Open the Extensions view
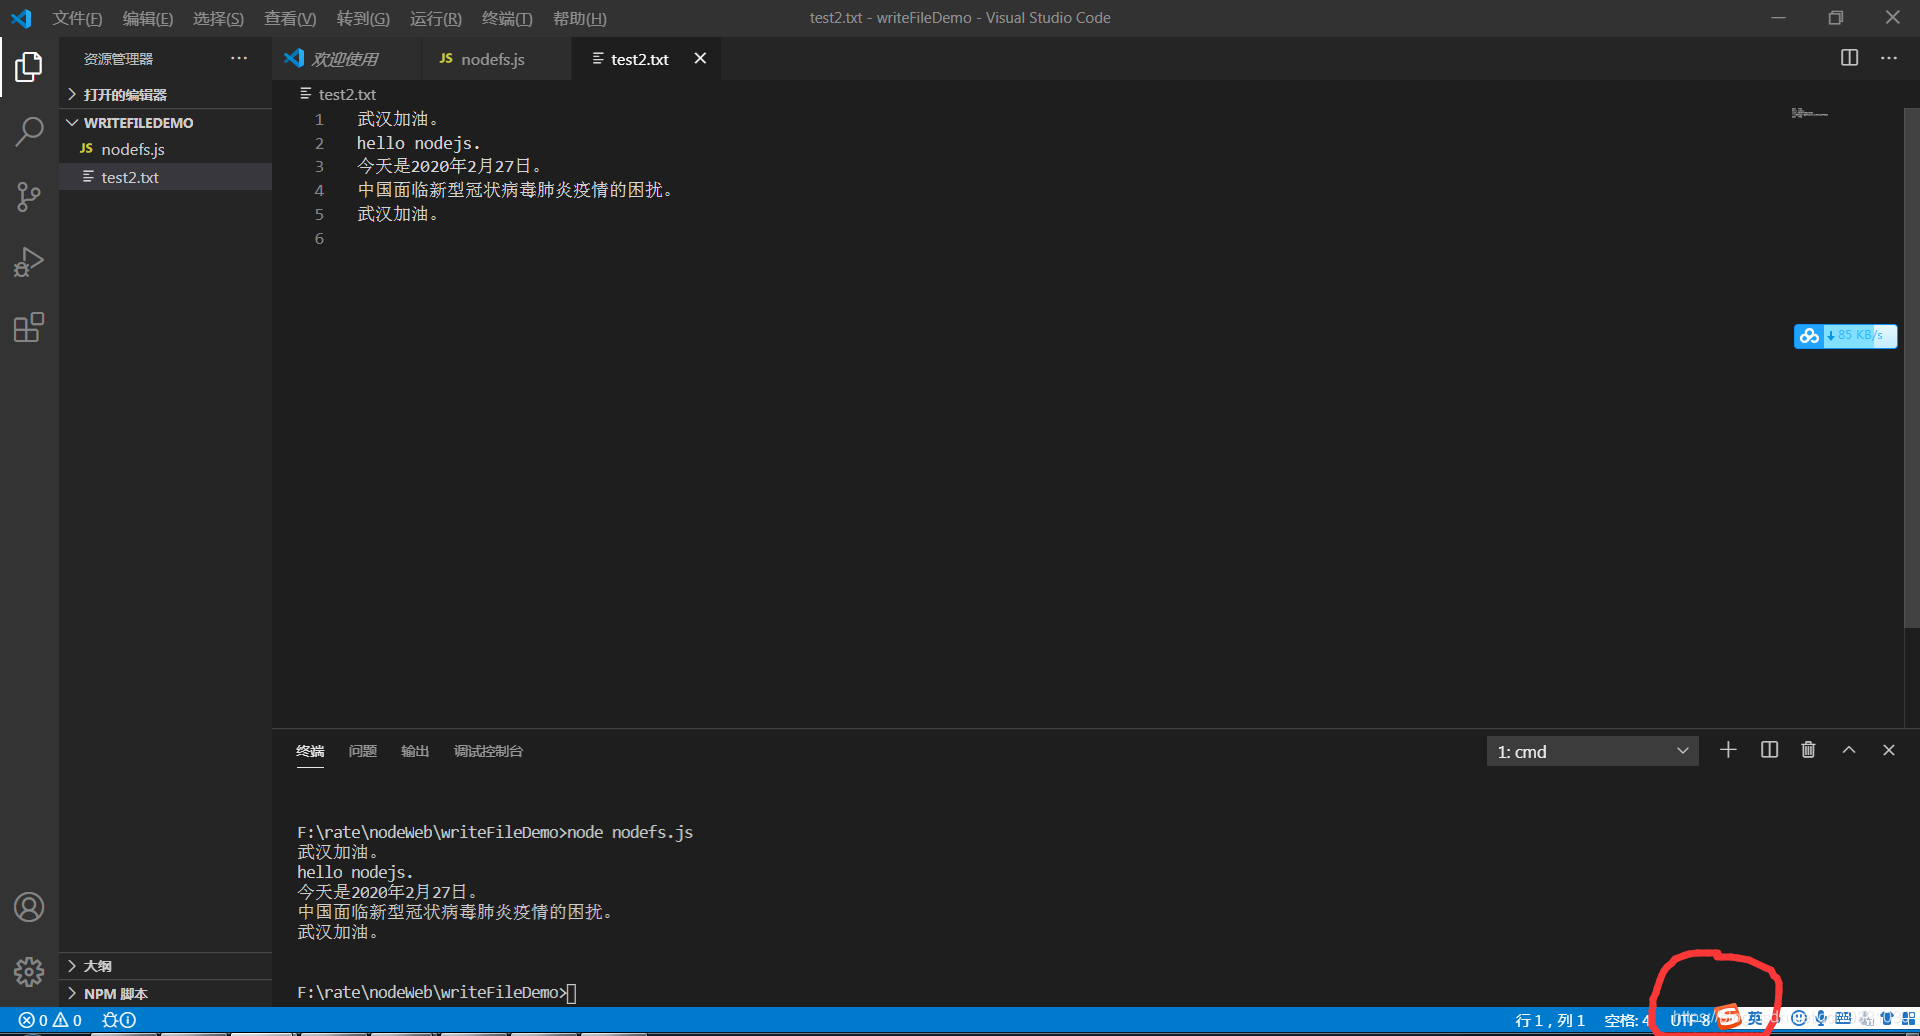 click(28, 327)
